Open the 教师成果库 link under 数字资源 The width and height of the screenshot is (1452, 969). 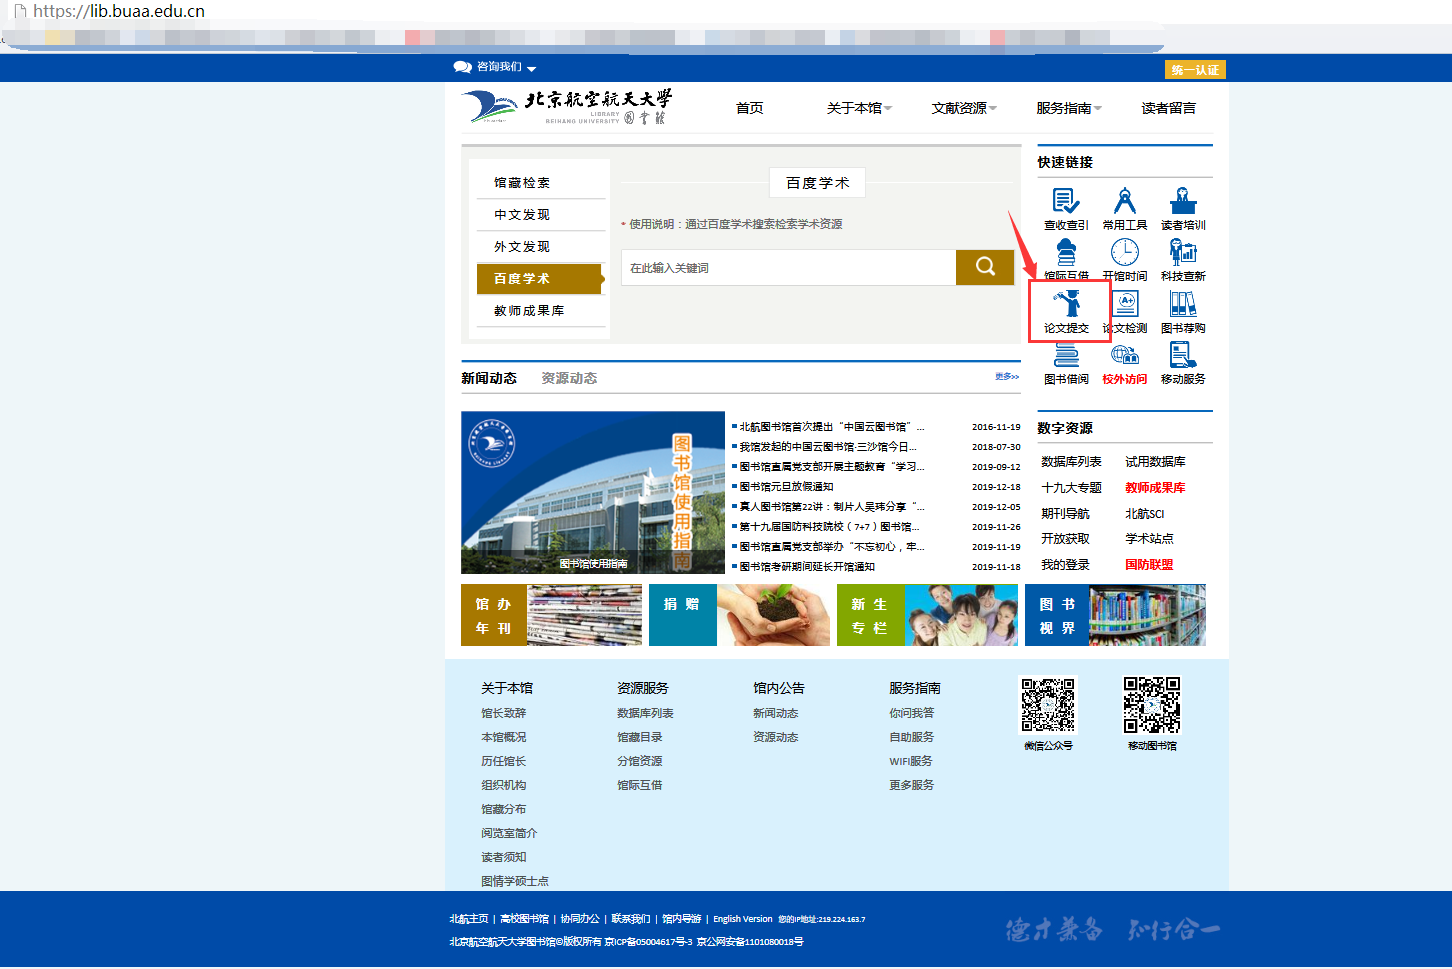(1155, 488)
